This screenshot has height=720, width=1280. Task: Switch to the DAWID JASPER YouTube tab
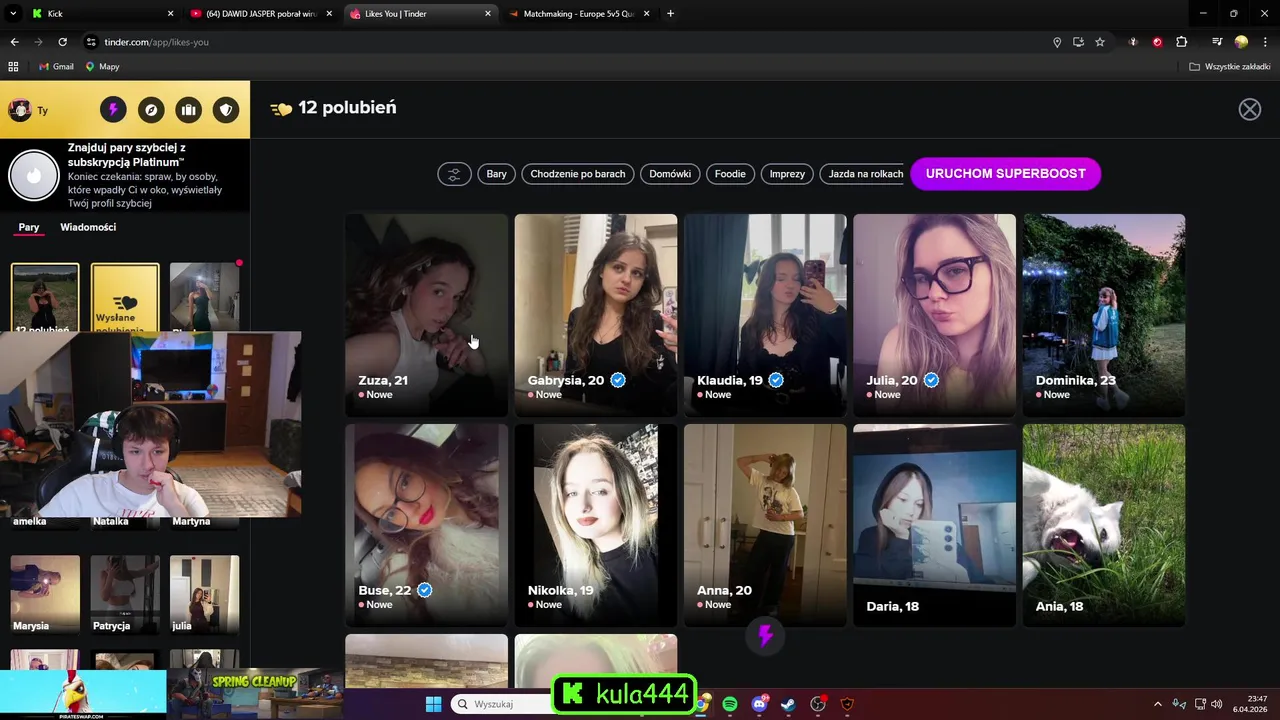[261, 14]
